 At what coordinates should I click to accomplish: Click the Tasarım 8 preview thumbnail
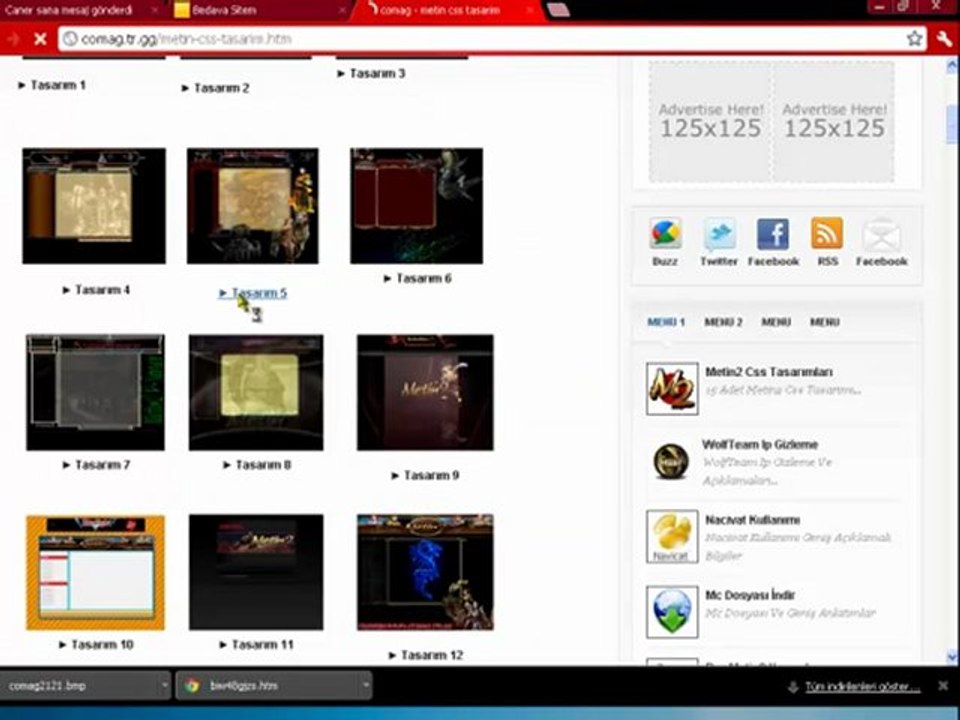(256, 392)
